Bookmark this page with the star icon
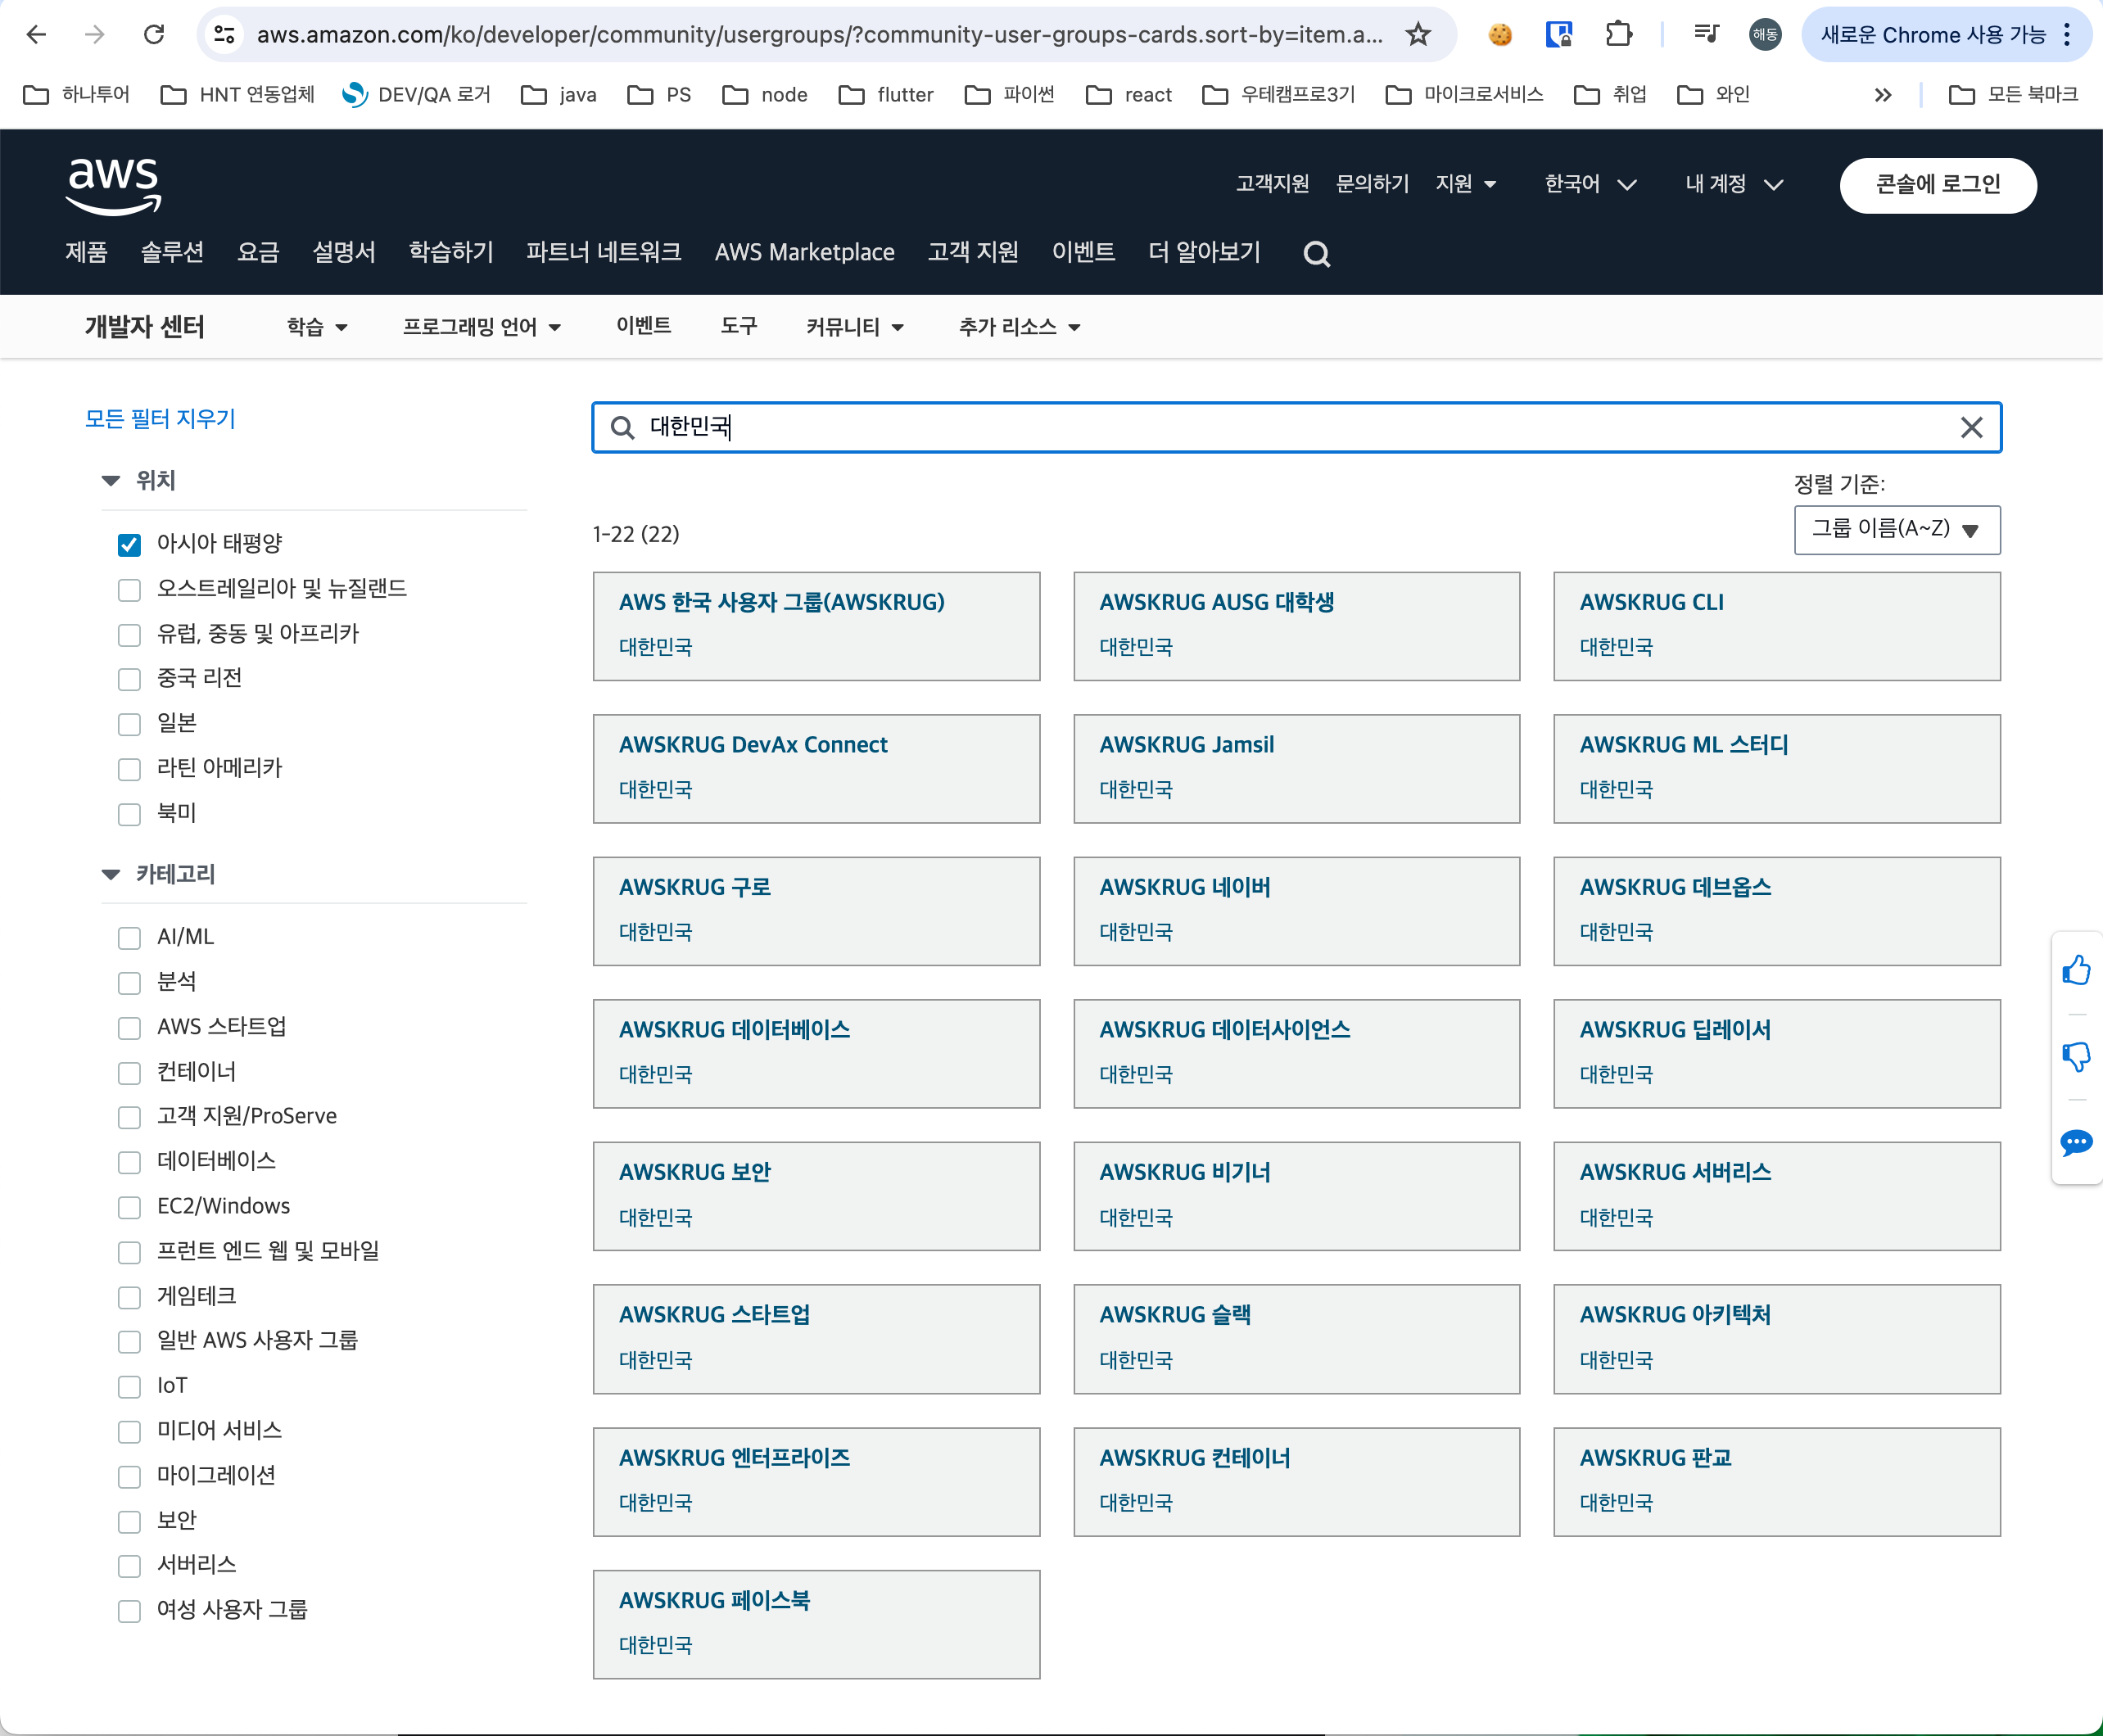The width and height of the screenshot is (2103, 1736). point(1417,35)
